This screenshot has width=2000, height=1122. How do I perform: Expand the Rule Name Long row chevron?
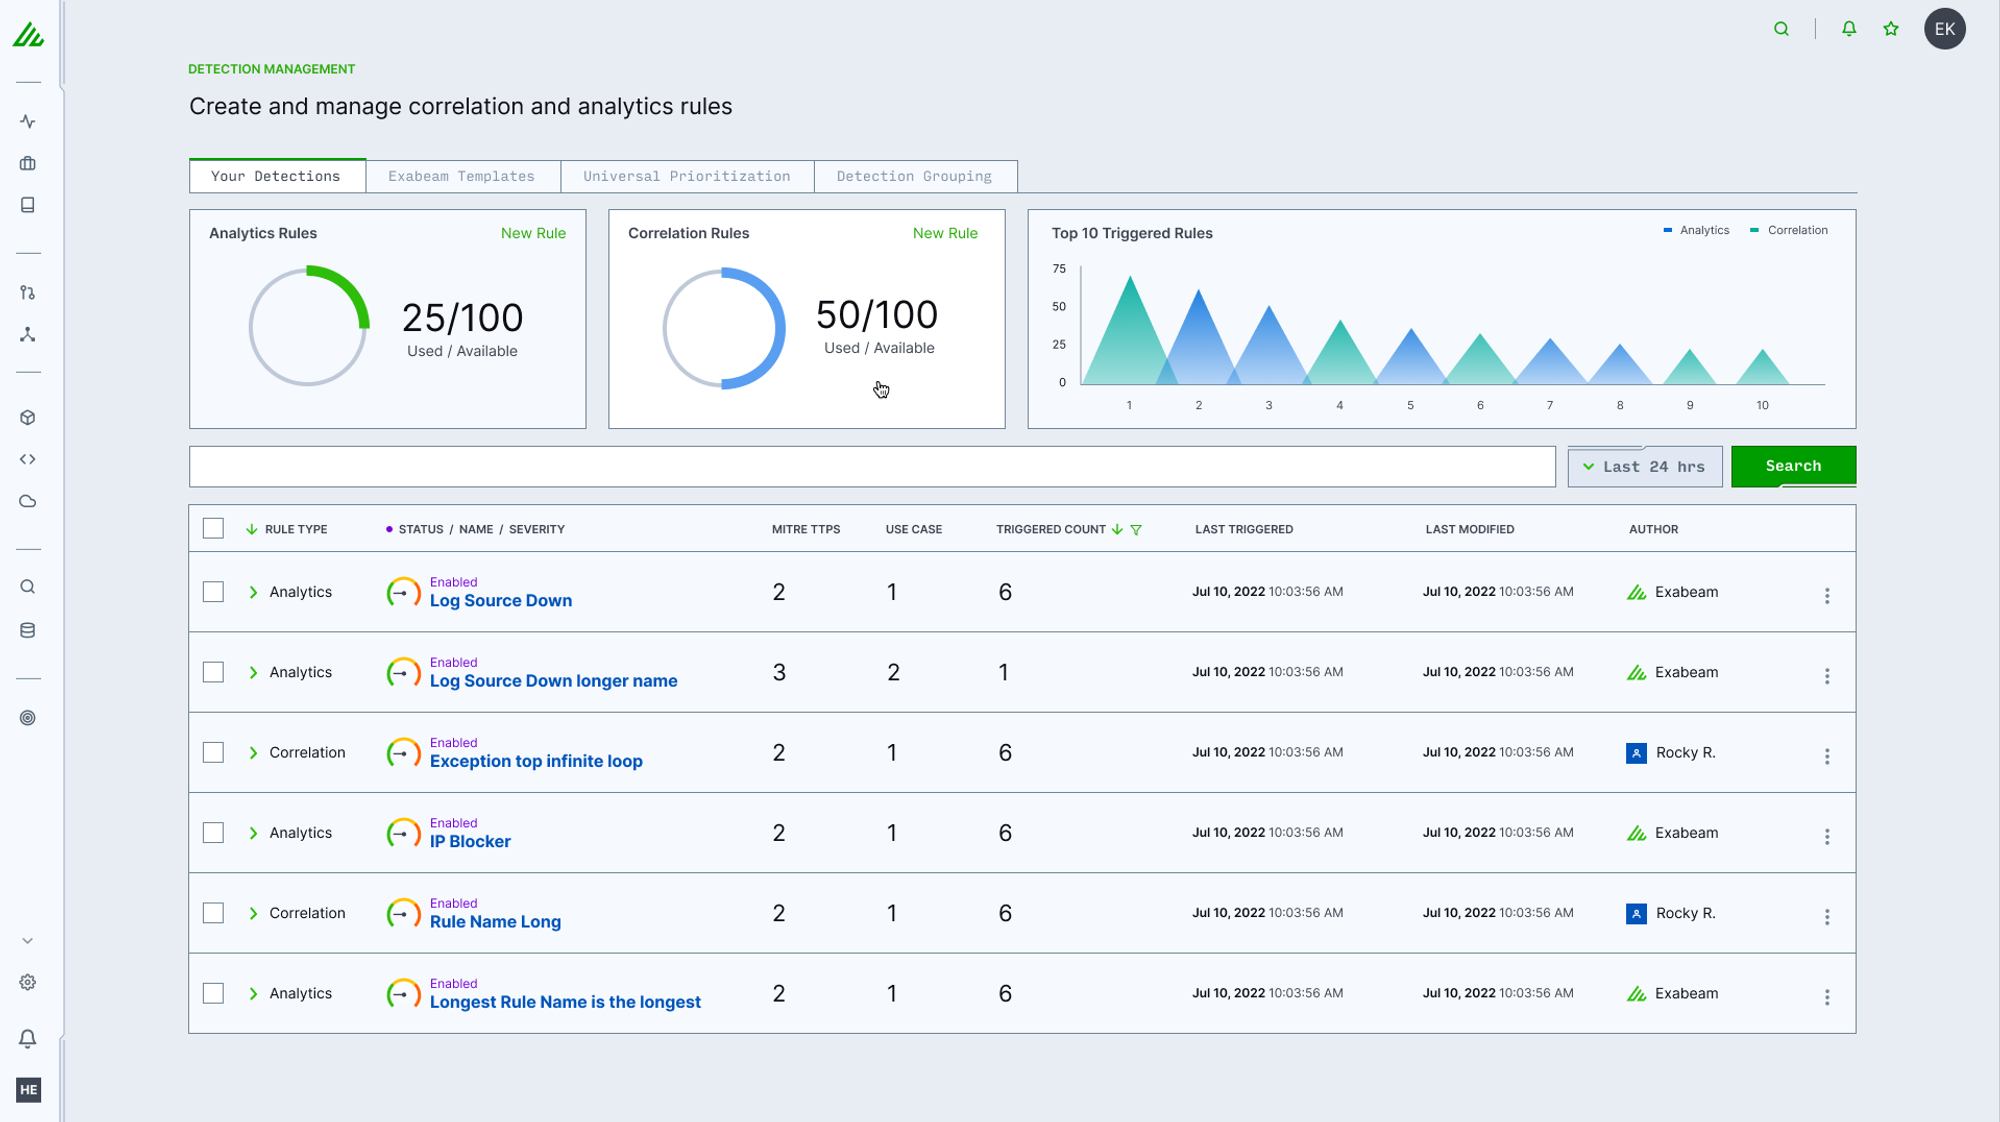coord(253,913)
